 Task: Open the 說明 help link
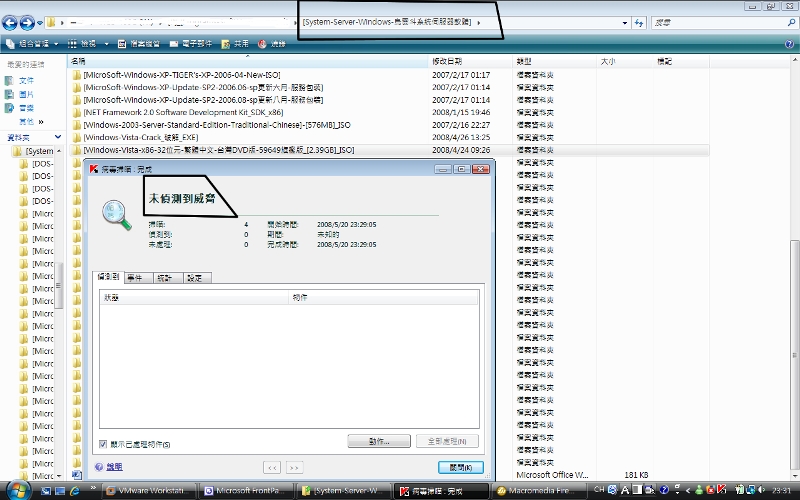click(114, 467)
